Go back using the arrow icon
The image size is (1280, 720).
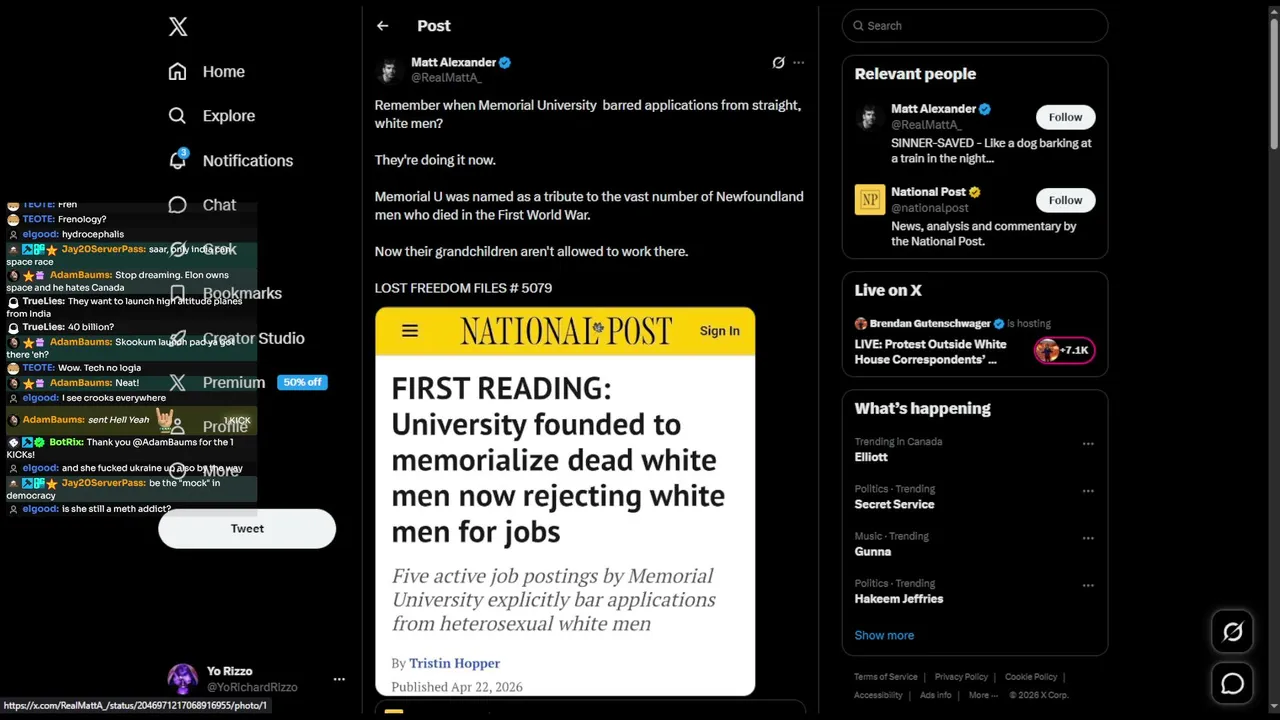pos(382,26)
